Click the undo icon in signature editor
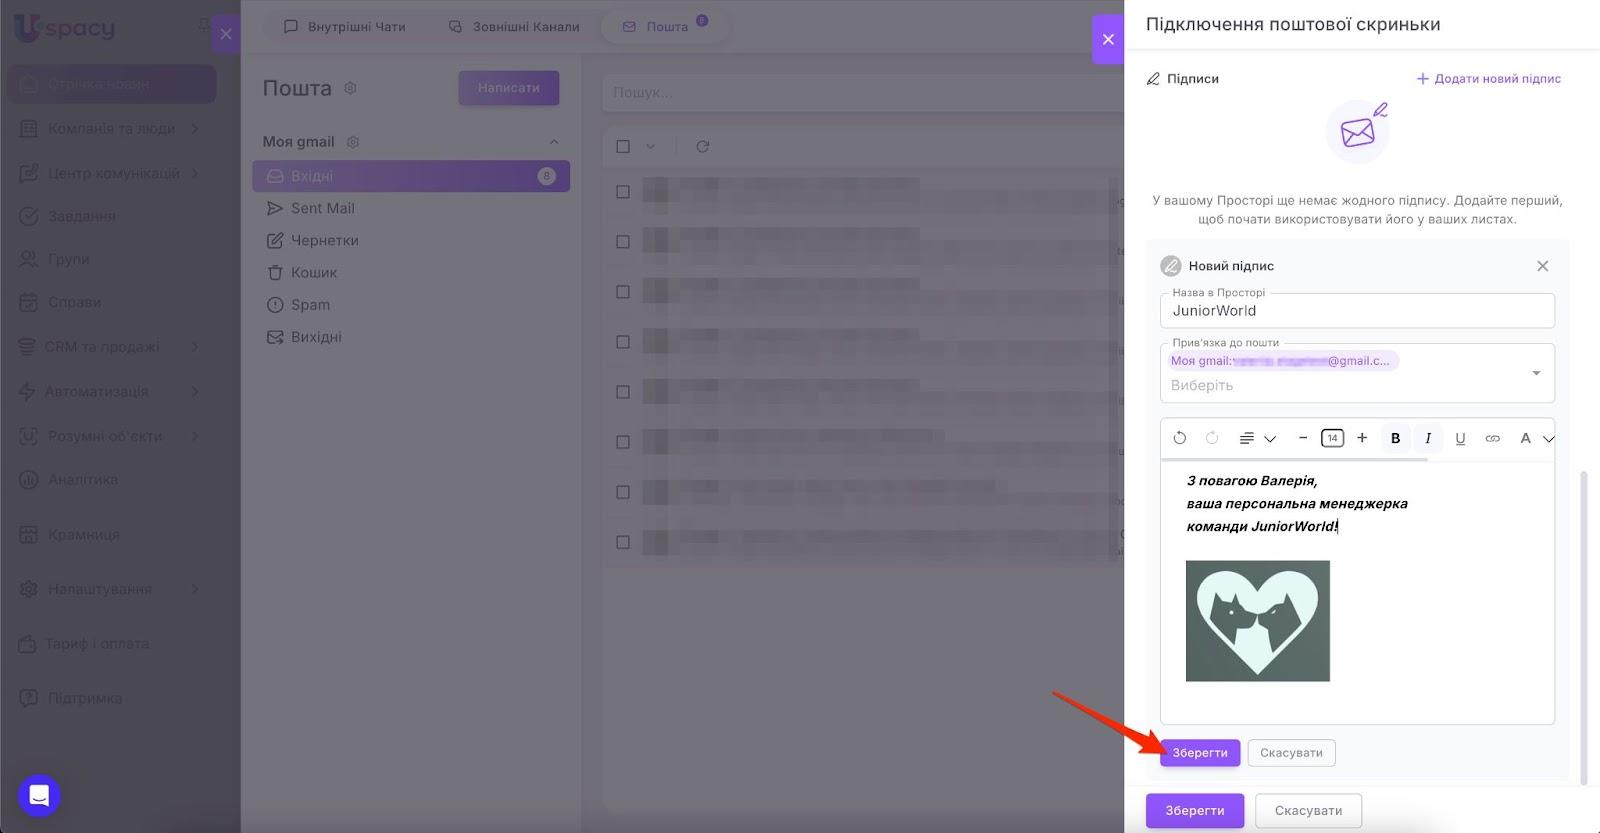The width and height of the screenshot is (1600, 833). (x=1180, y=438)
